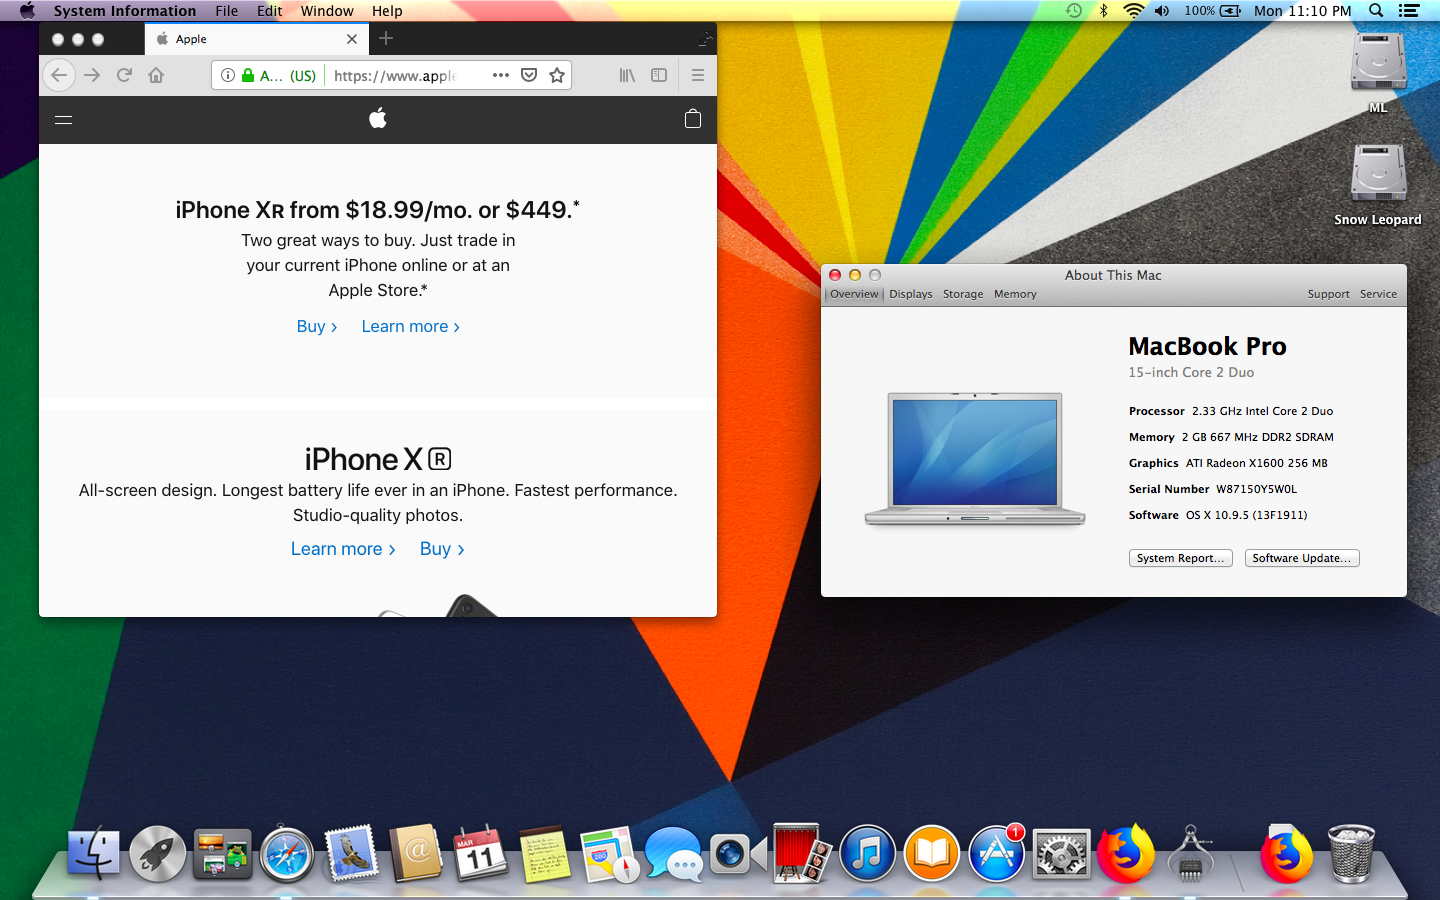Click the volume speaker icon
The image size is (1440, 900).
click(1162, 11)
